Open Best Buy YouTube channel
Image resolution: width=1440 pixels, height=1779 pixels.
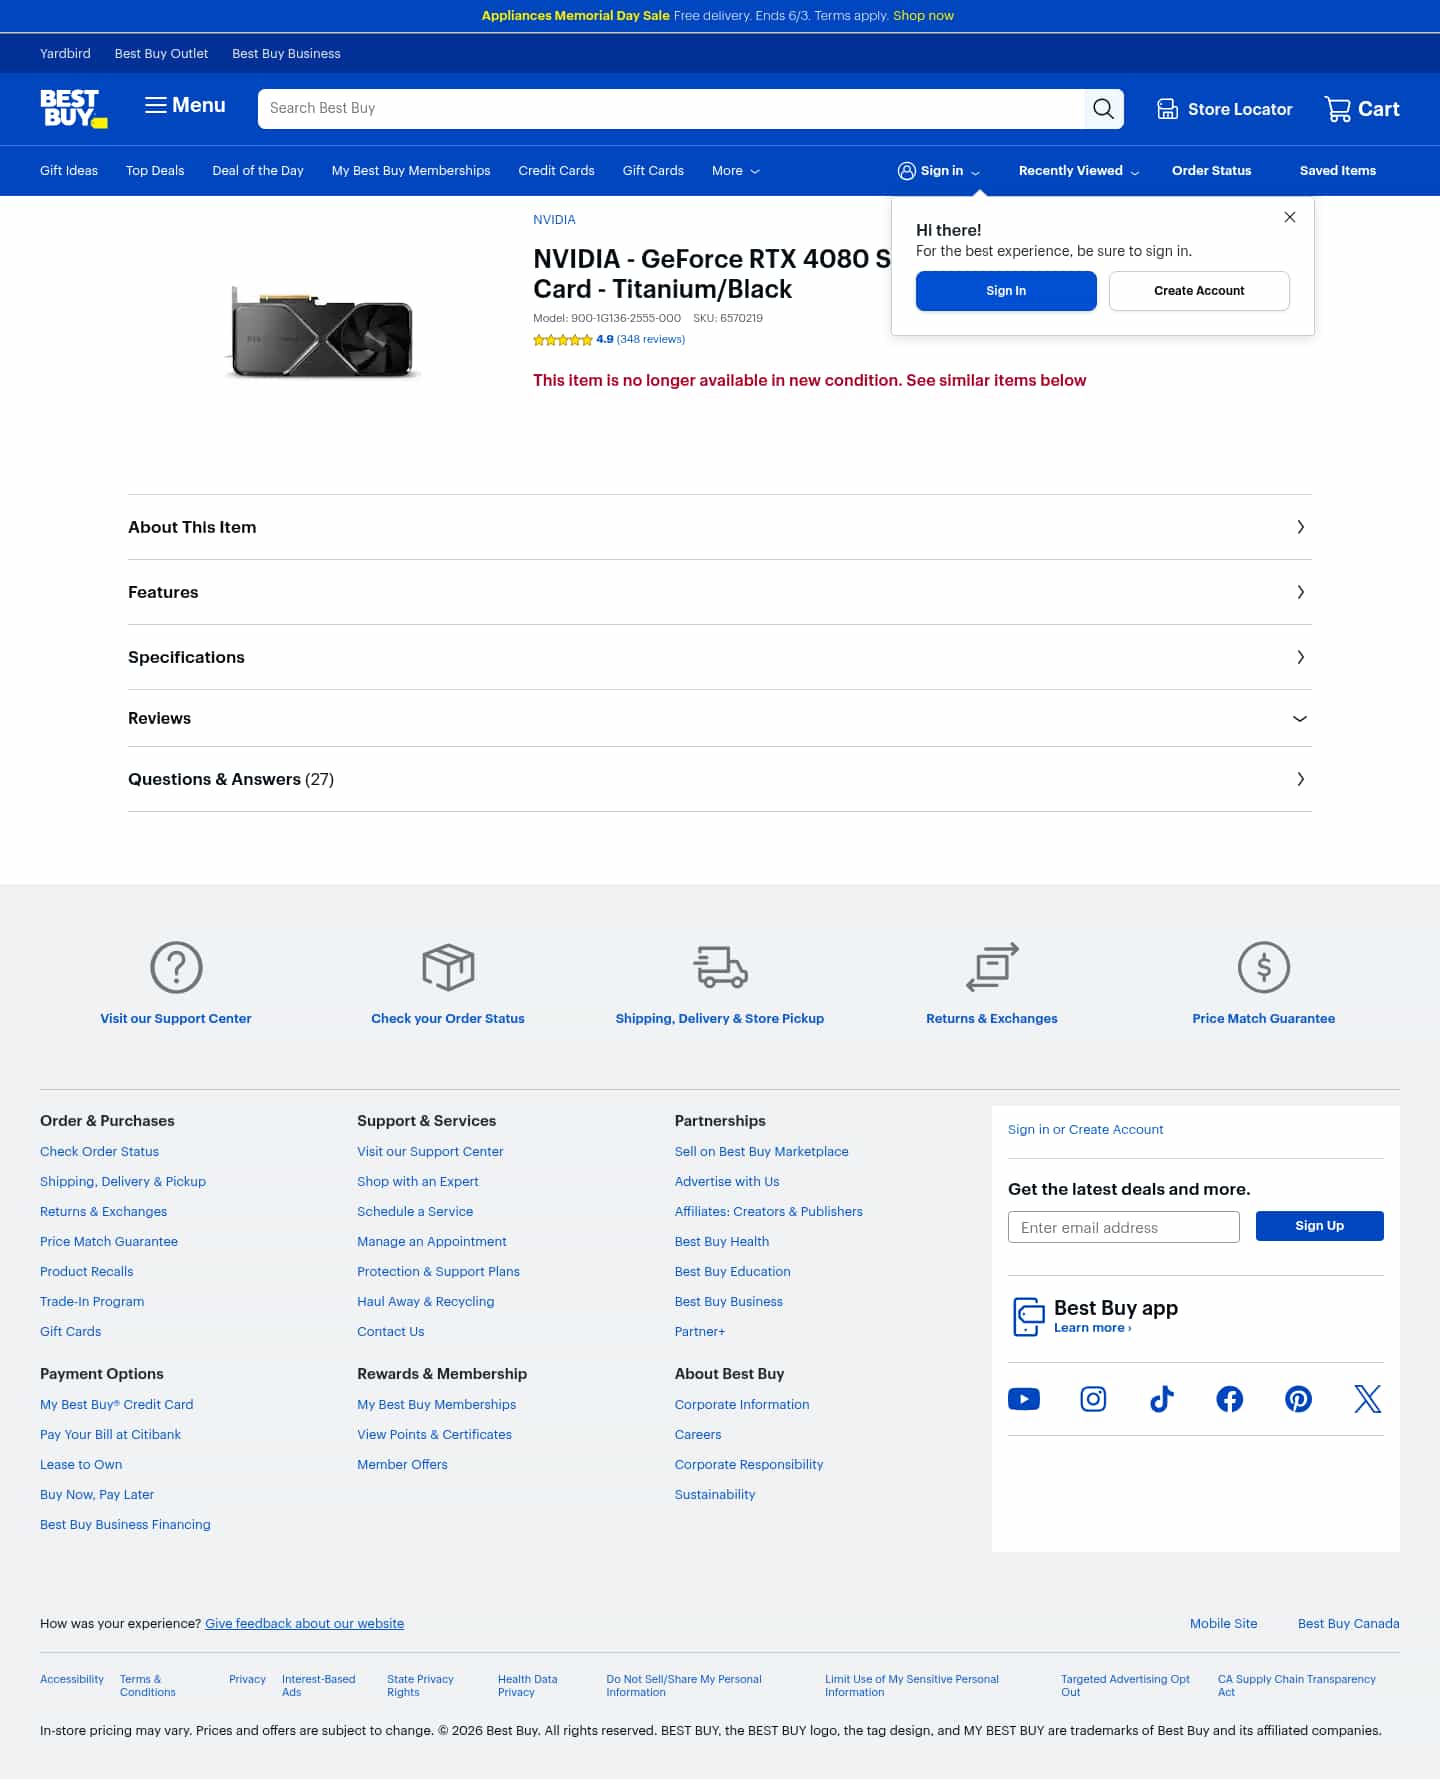coord(1024,1399)
